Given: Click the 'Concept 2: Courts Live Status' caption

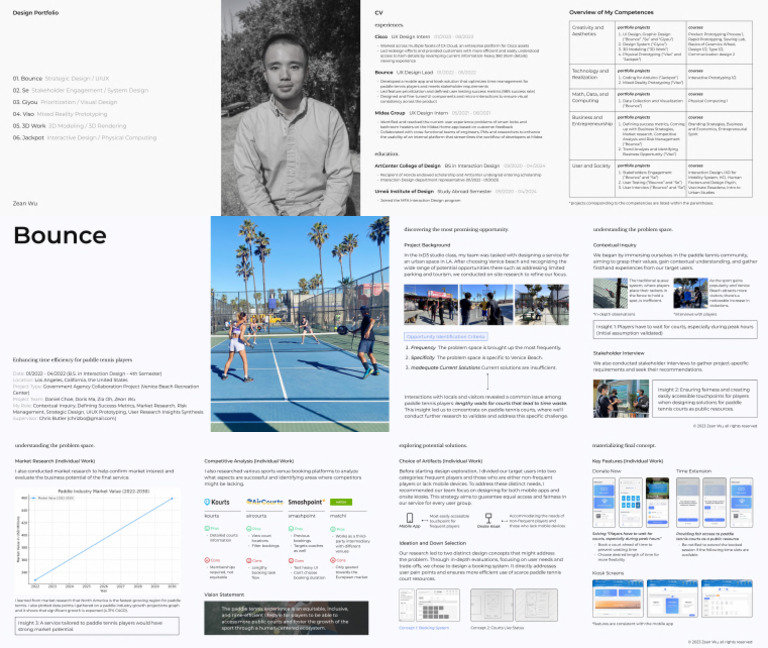Looking at the screenshot, I should point(497,627).
